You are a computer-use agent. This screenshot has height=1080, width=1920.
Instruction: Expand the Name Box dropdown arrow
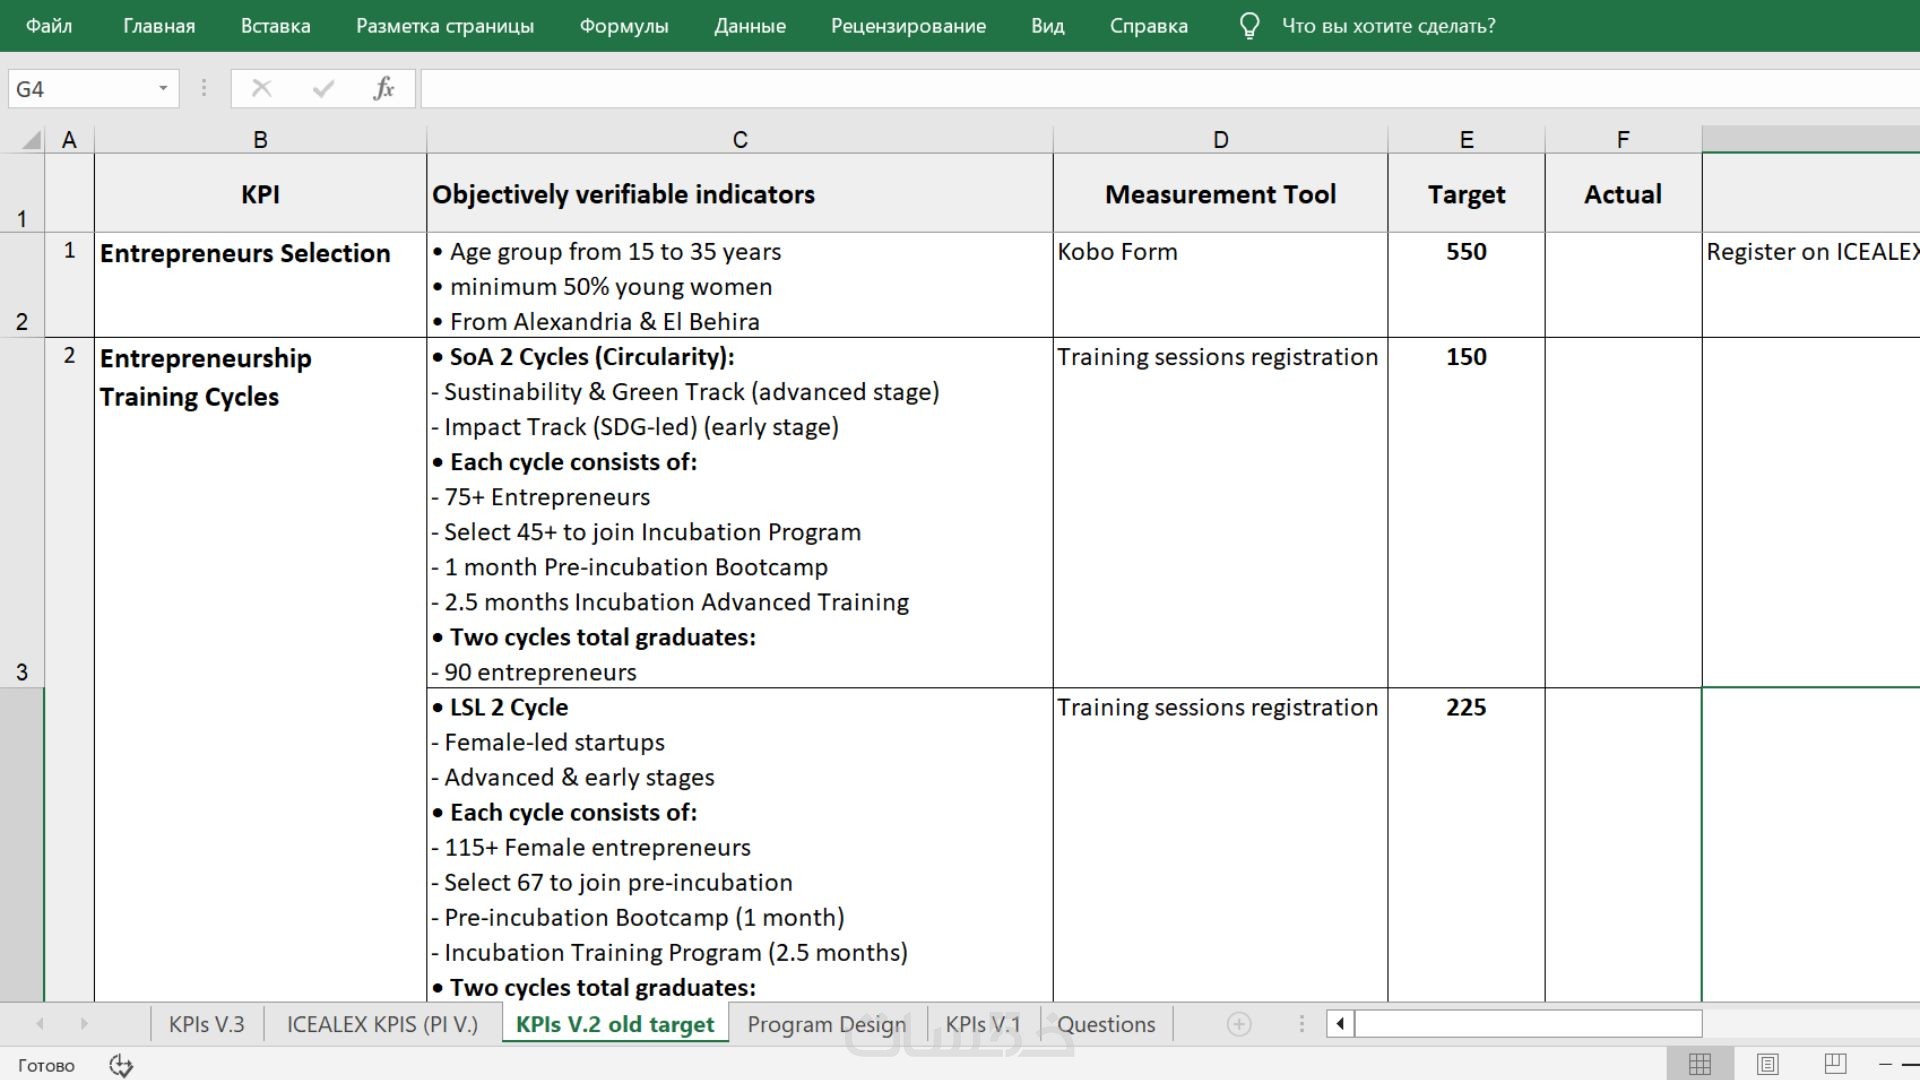tap(163, 89)
